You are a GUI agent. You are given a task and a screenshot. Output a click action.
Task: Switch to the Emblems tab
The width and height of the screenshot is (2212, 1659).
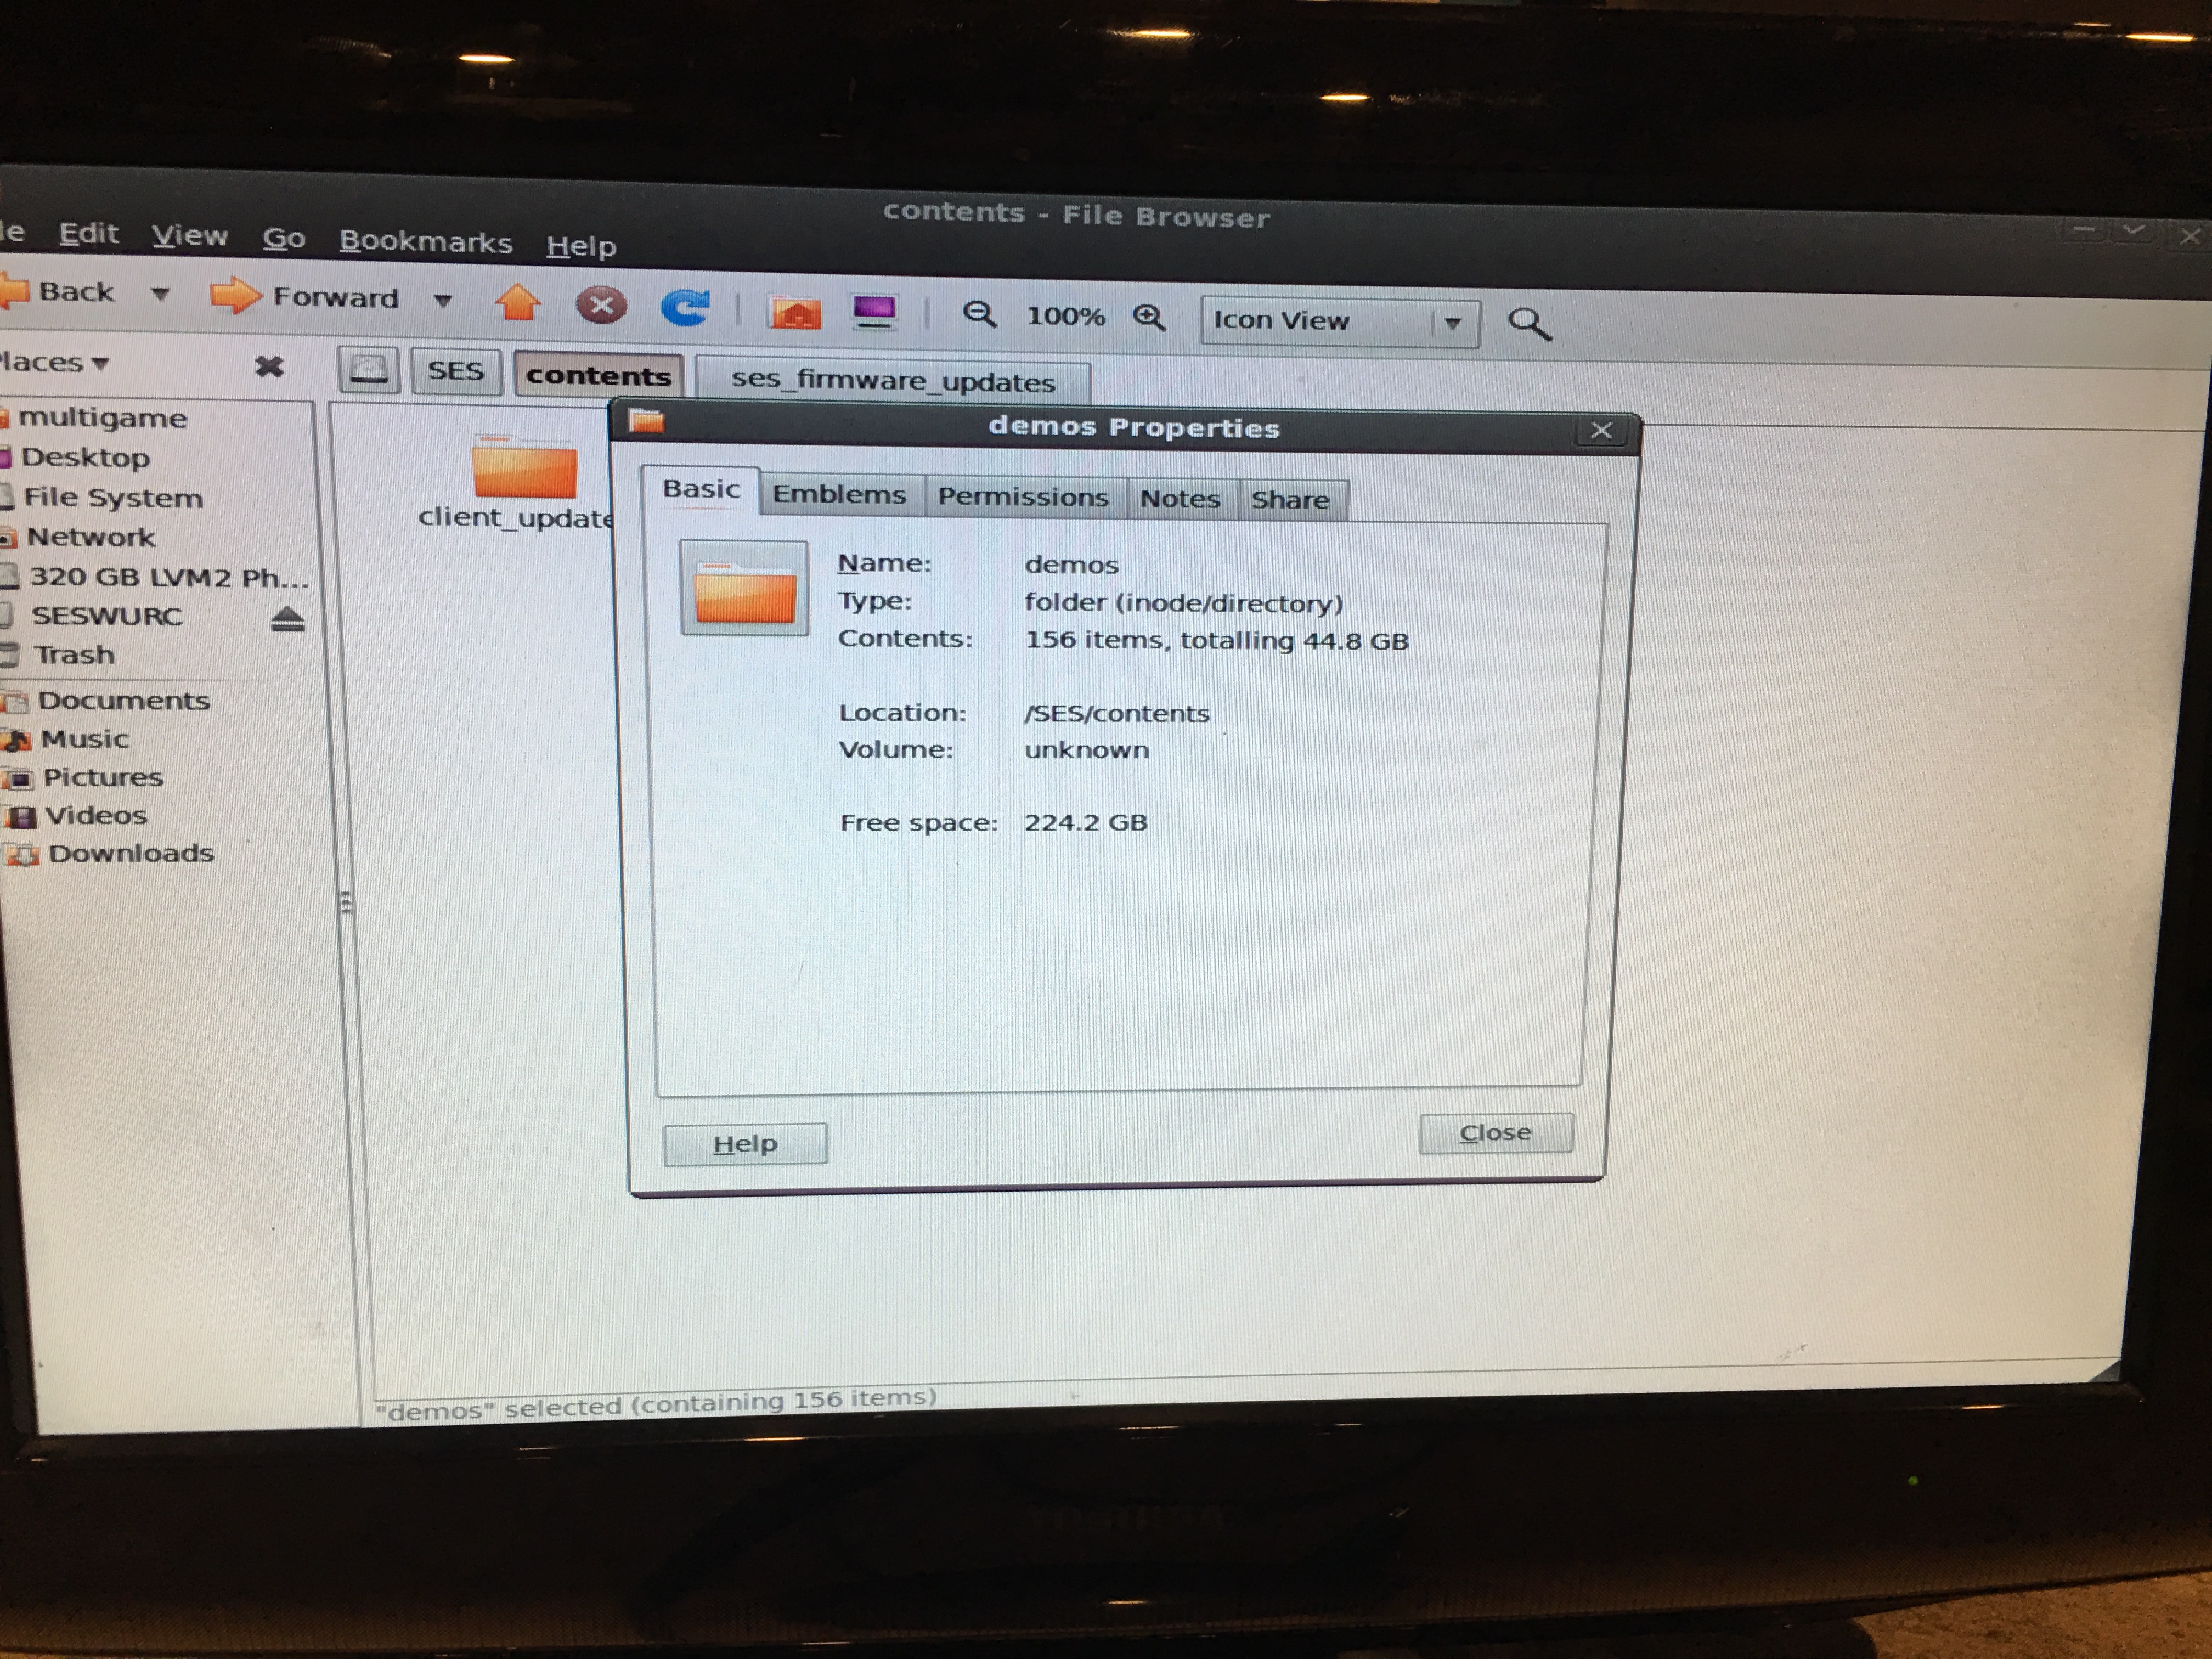(840, 494)
